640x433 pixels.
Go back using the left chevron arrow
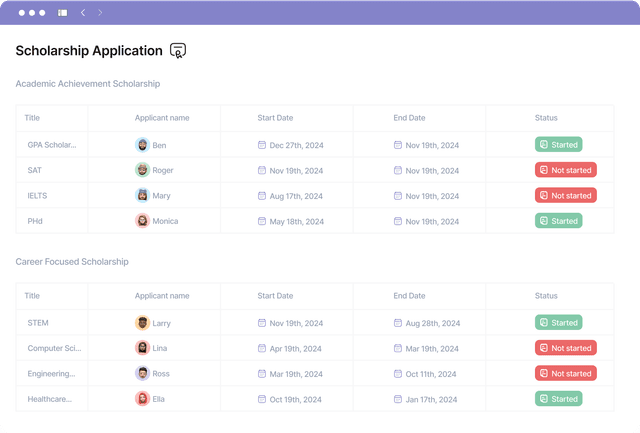pyautogui.click(x=82, y=13)
